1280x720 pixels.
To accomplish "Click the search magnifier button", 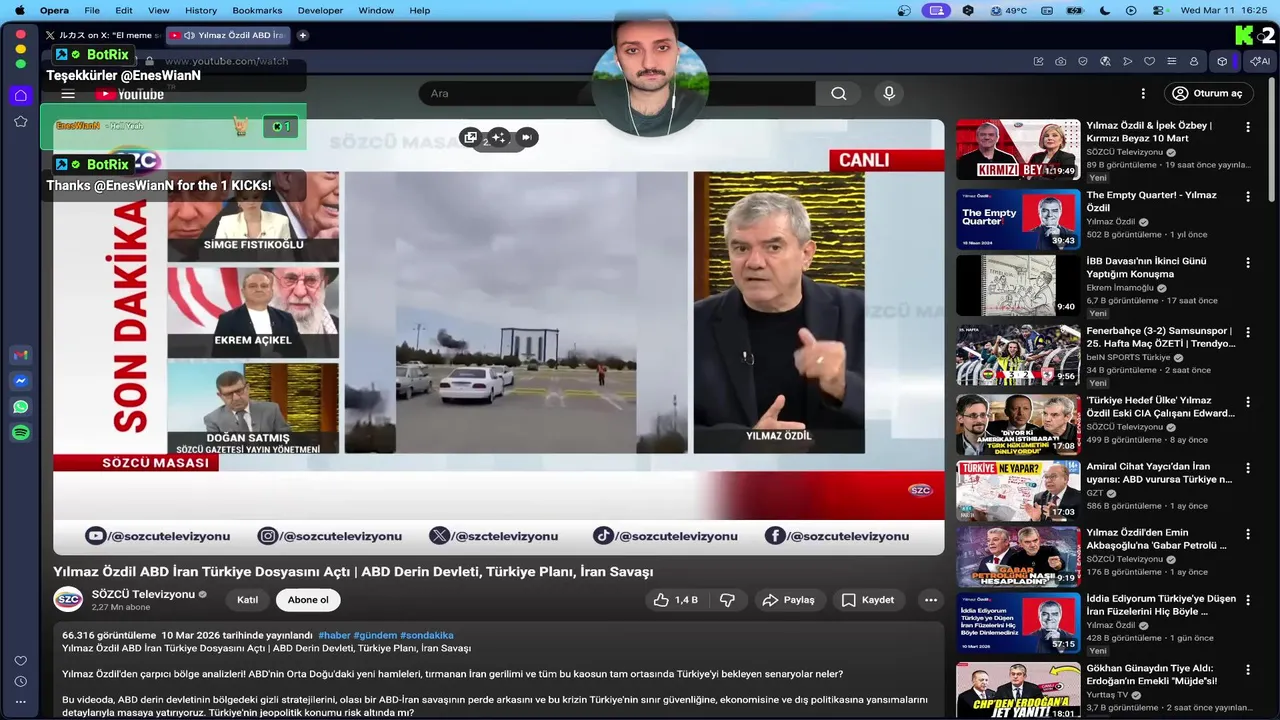I will tap(839, 94).
